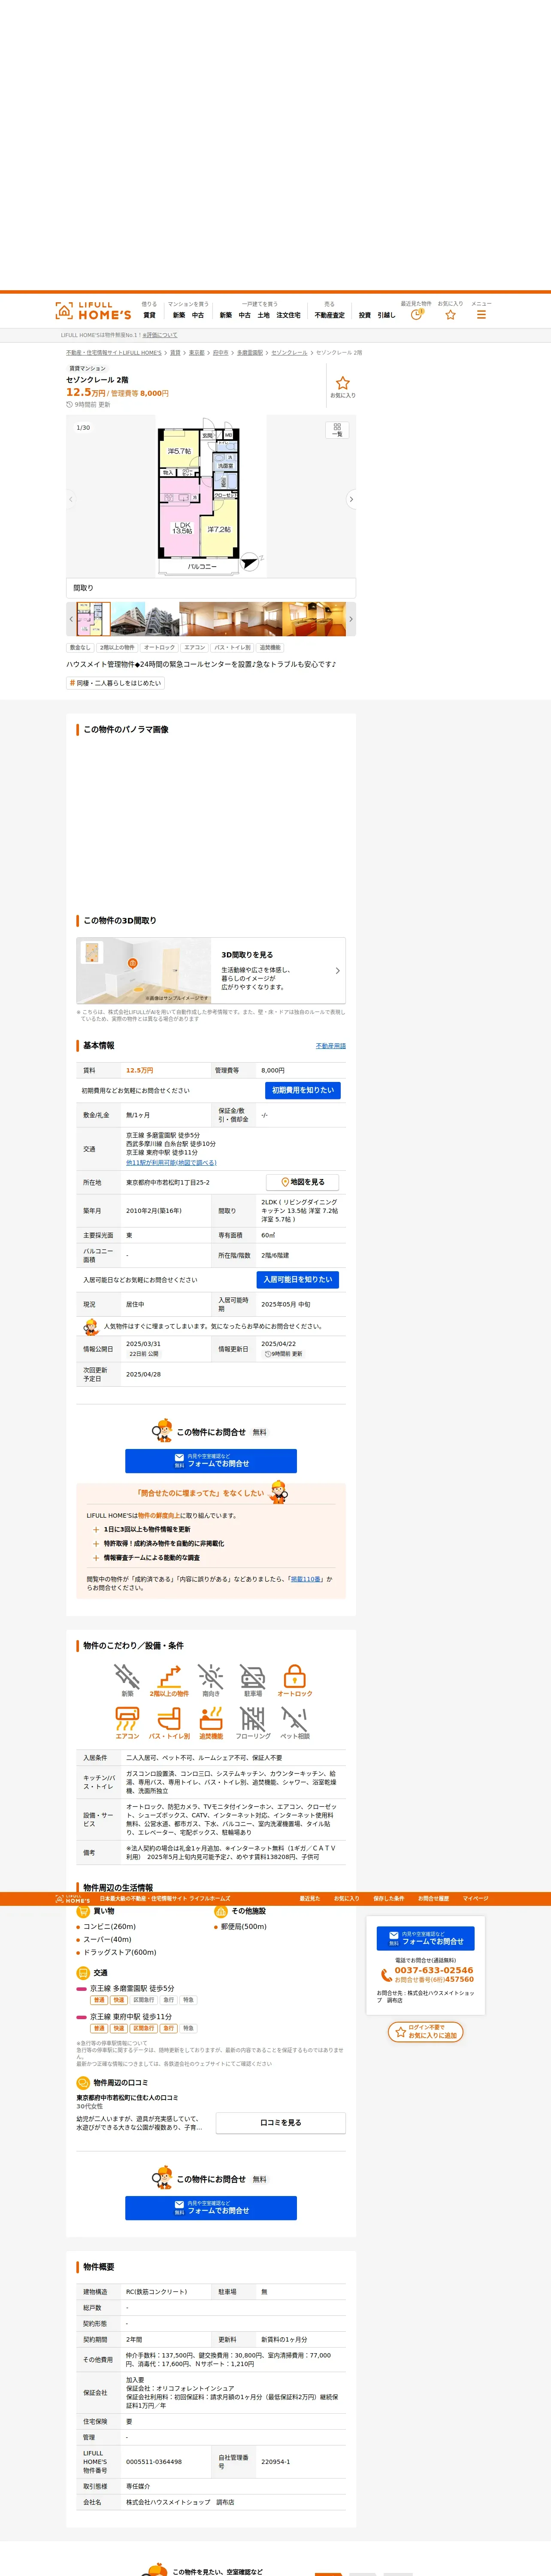Click the phone number 0037-633-02546

point(434,1970)
